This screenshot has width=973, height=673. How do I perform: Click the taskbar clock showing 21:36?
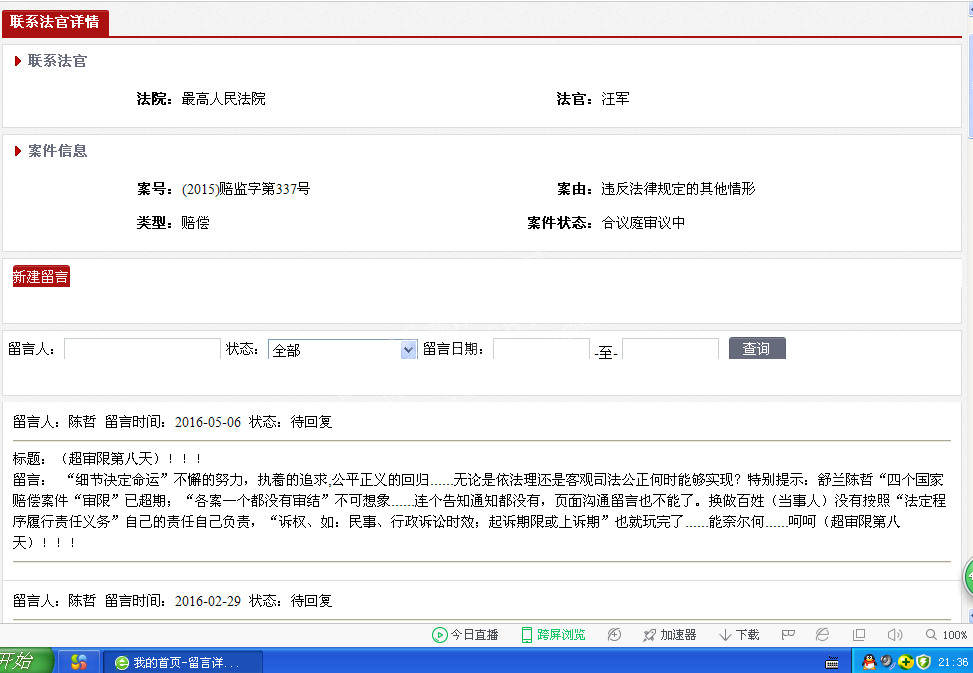coord(953,662)
